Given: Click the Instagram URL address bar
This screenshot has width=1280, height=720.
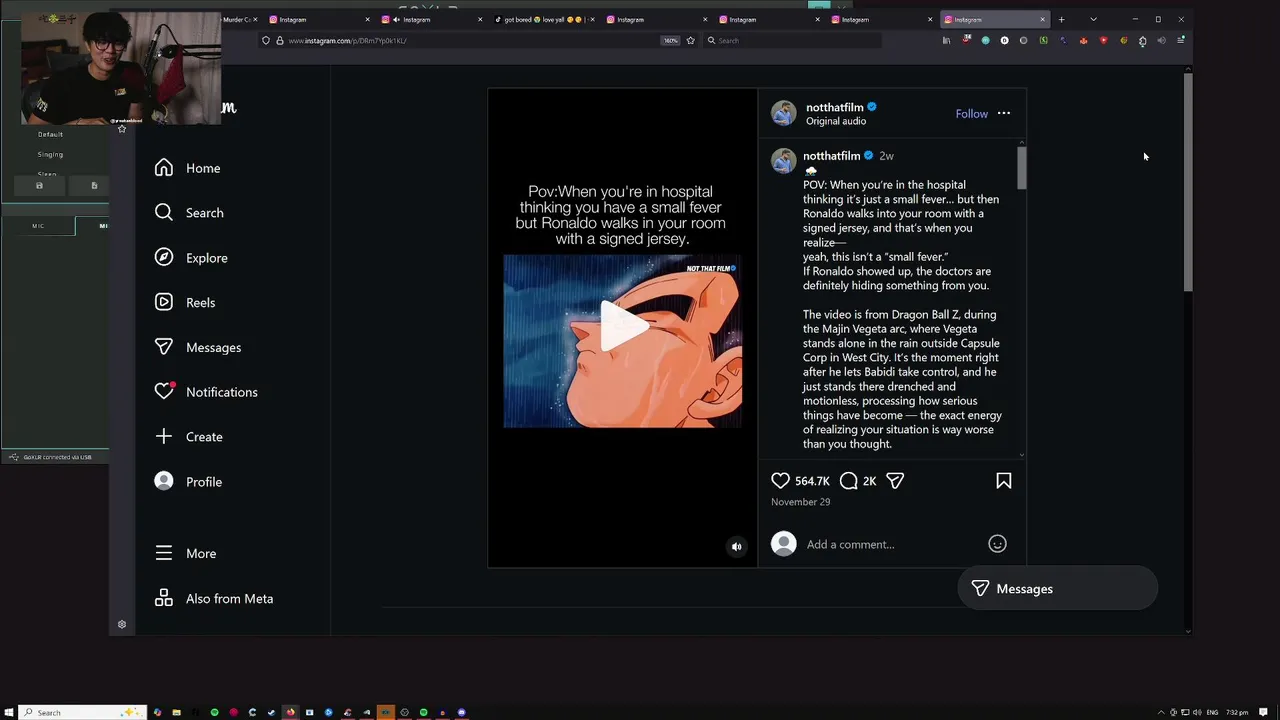Looking at the screenshot, I should 460,41.
